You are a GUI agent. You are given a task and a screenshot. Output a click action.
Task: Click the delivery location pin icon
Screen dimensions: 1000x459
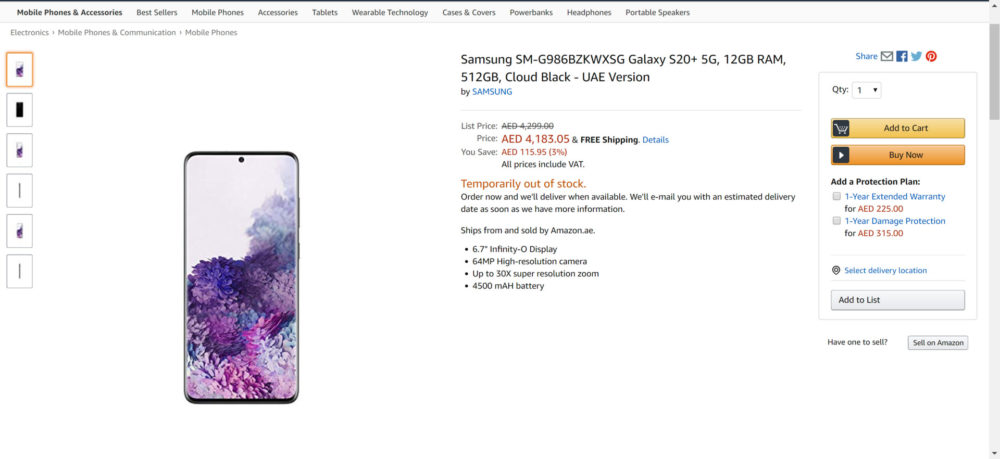[836, 270]
